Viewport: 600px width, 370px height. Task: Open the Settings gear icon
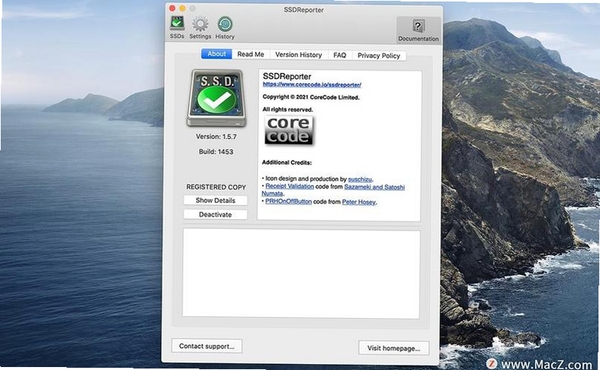pos(200,24)
